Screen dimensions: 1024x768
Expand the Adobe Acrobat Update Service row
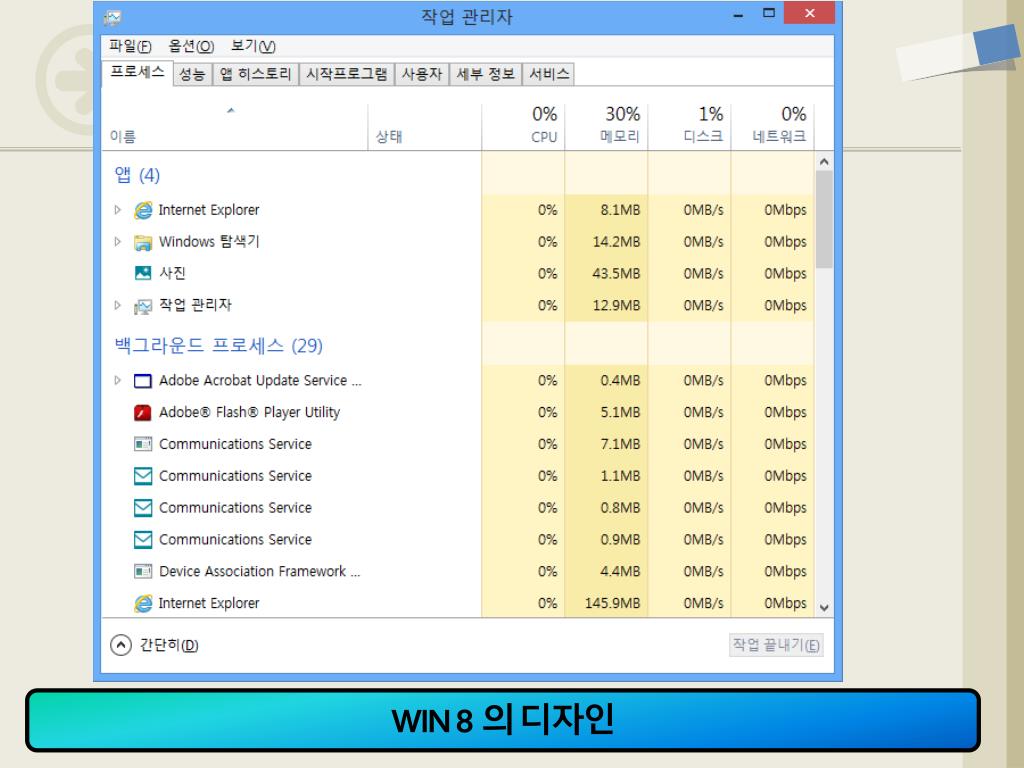tap(118, 380)
